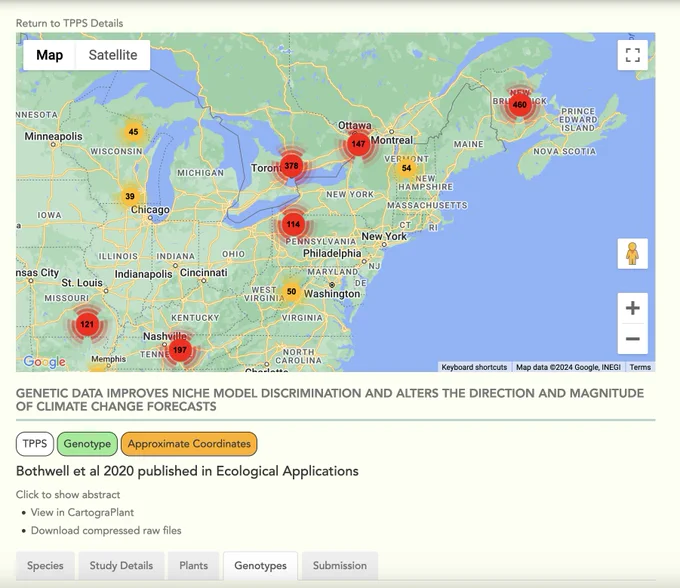
Task: Zoom in on the map
Action: pos(632,308)
